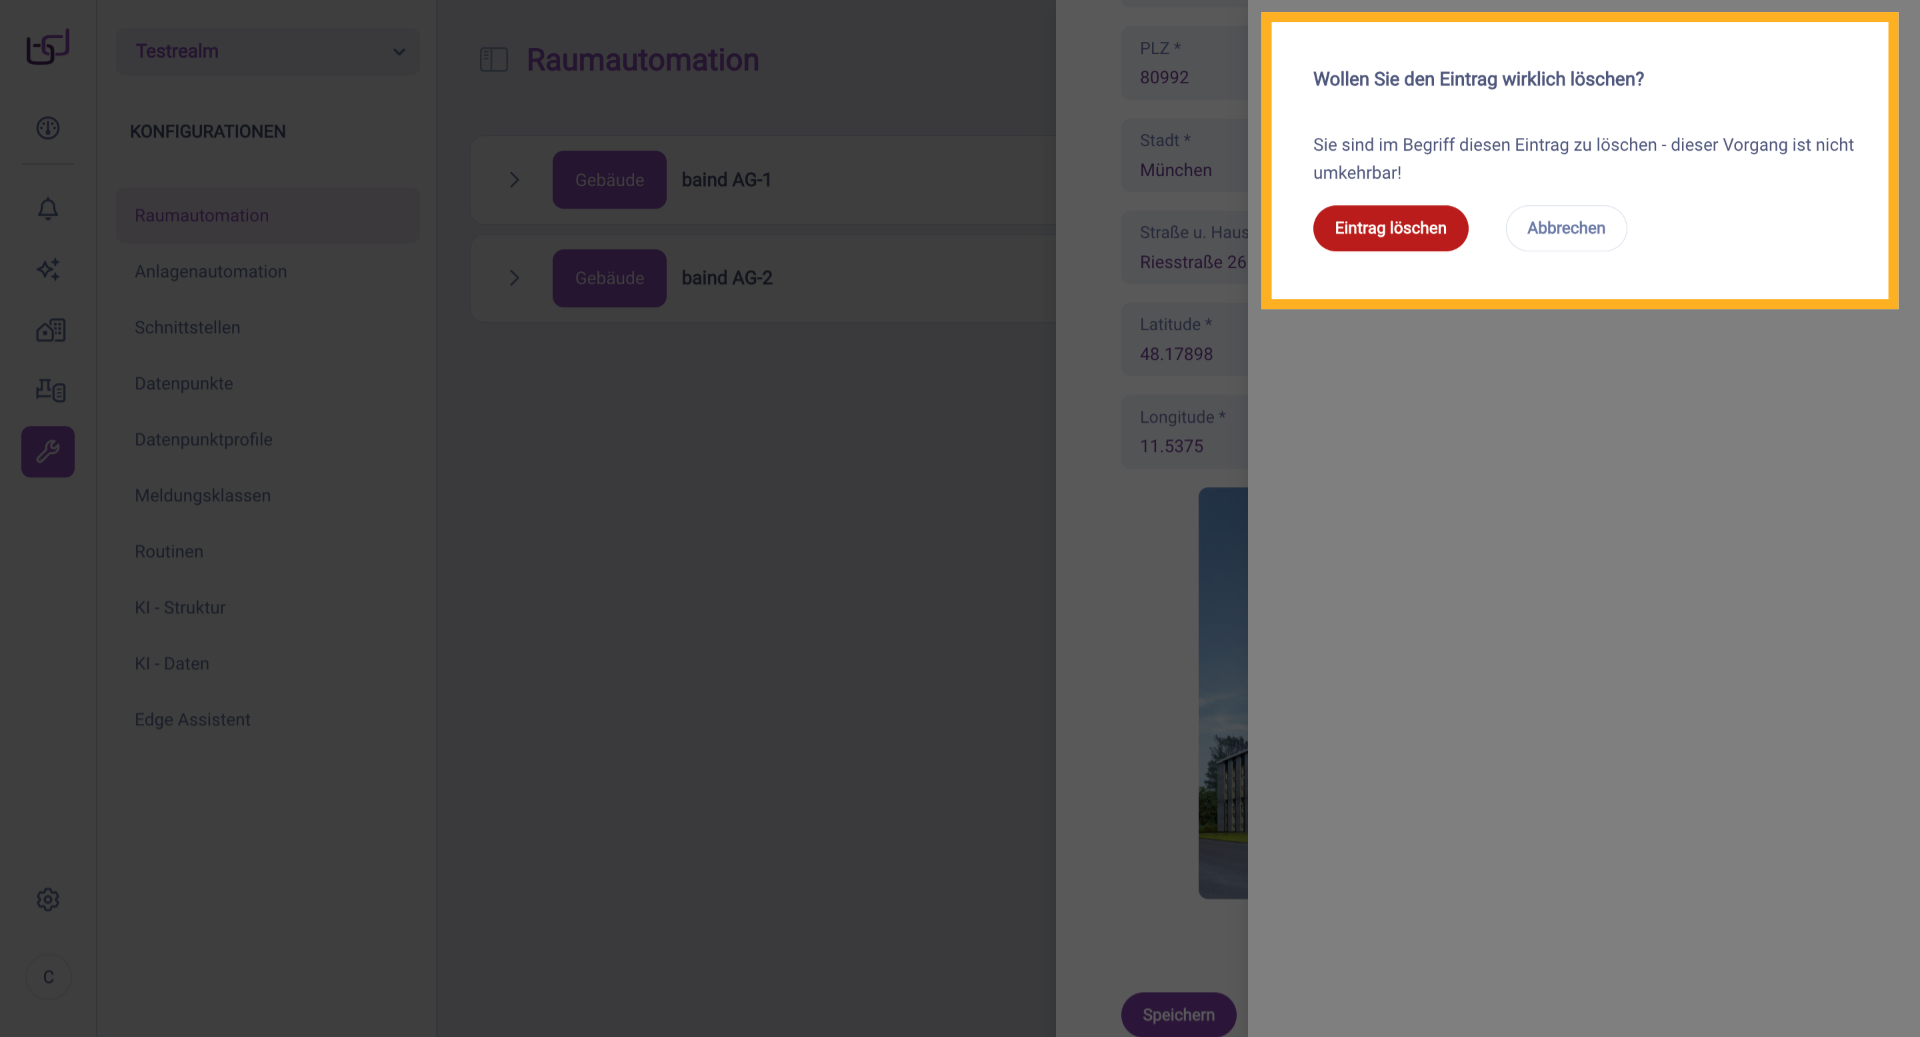Open settings gear icon
The image size is (1920, 1037).
48,900
